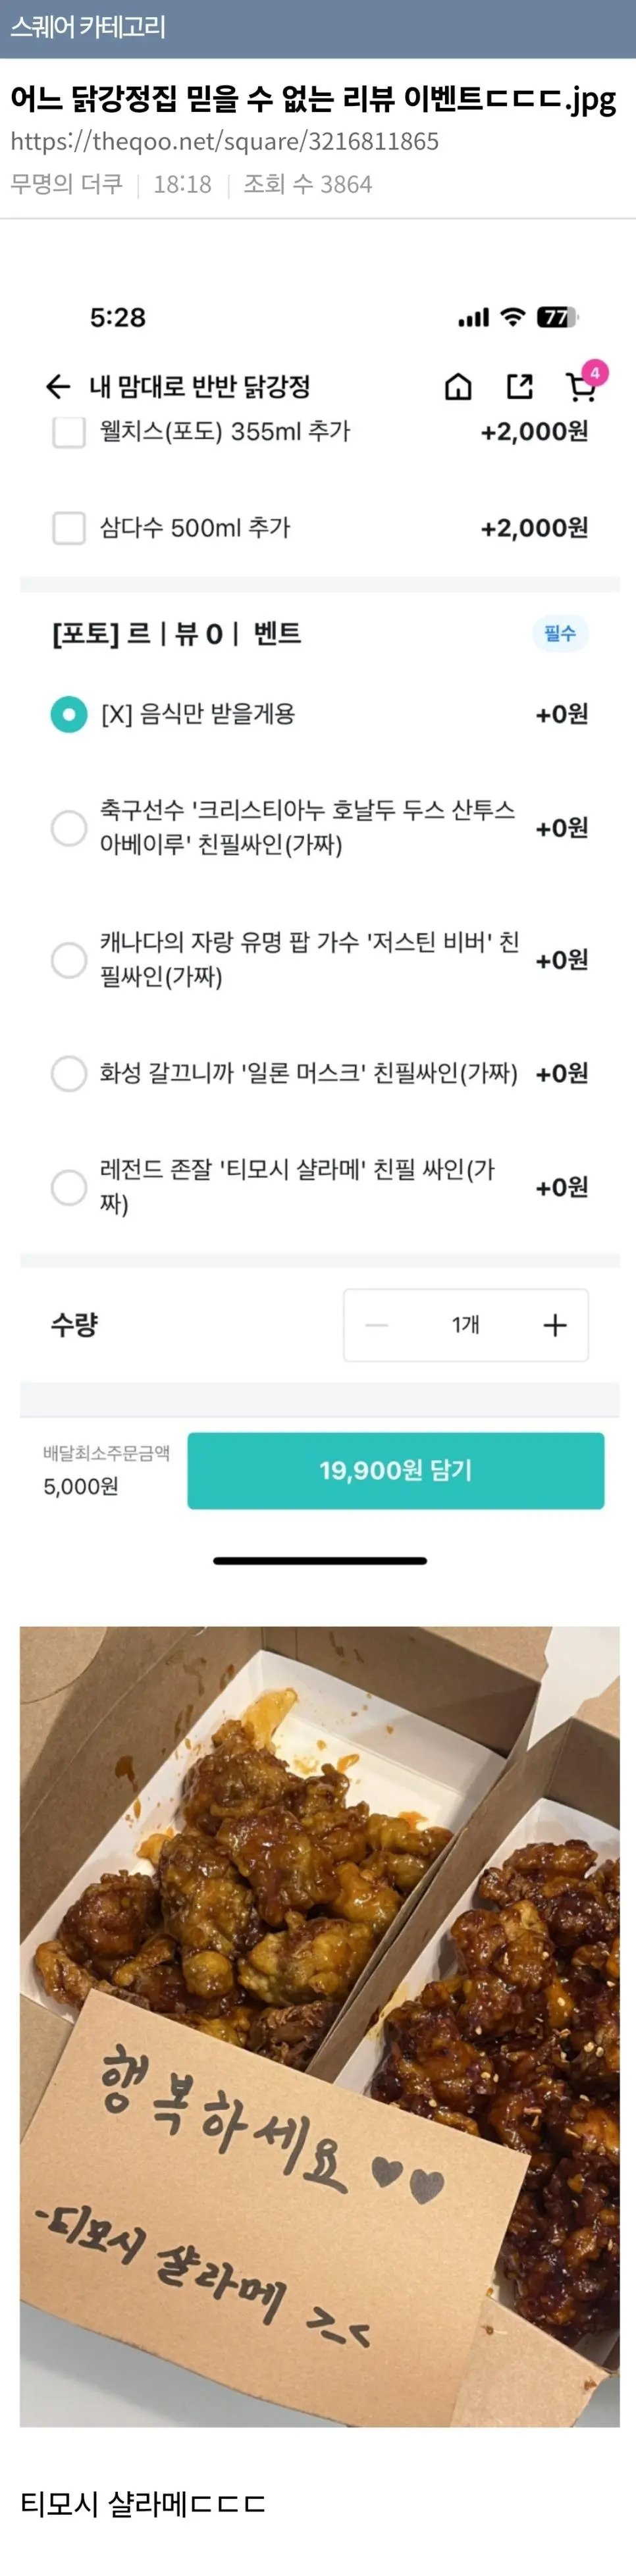Tap the share icon
Viewport: 636px width, 2576px height.
(x=519, y=387)
